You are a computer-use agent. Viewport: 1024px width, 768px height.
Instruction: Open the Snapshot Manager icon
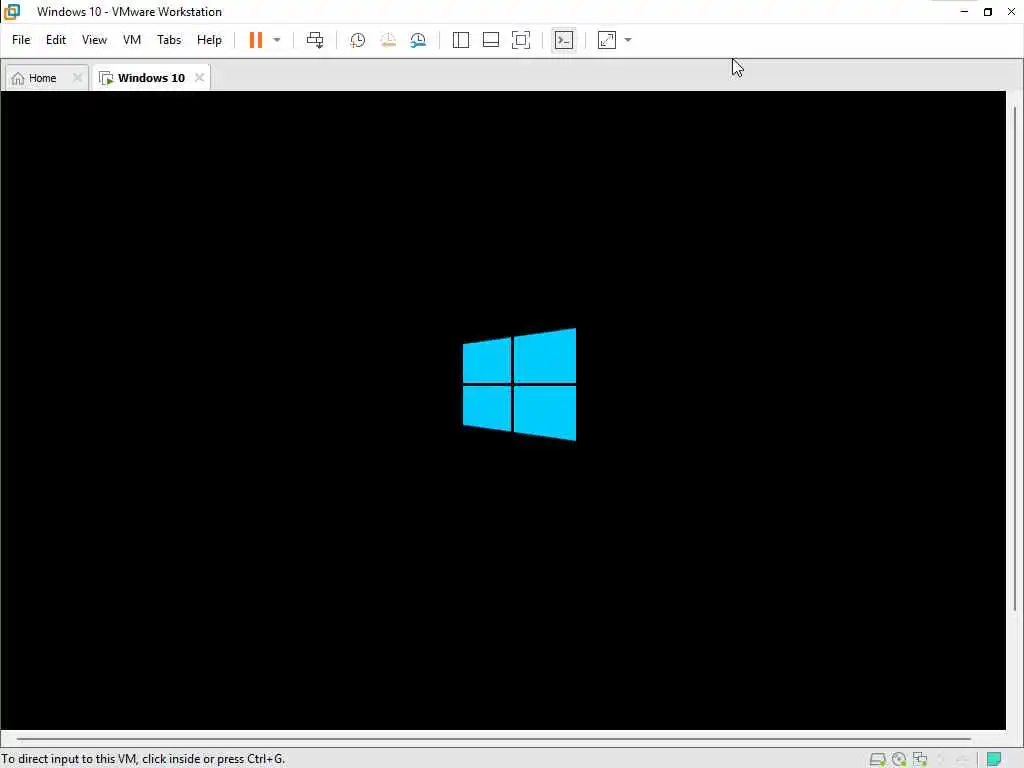418,40
